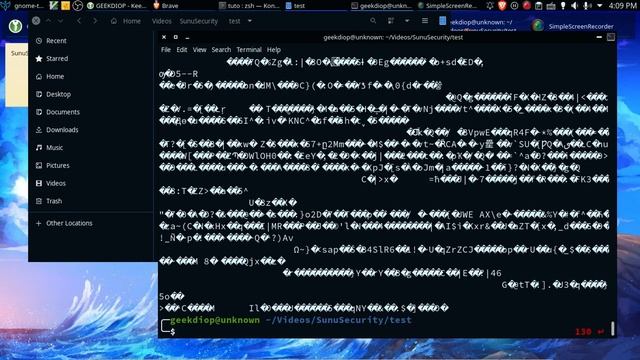Switch to GEEKDIOP KeePass taskbar entry
The image size is (640, 360).
pos(117,6)
